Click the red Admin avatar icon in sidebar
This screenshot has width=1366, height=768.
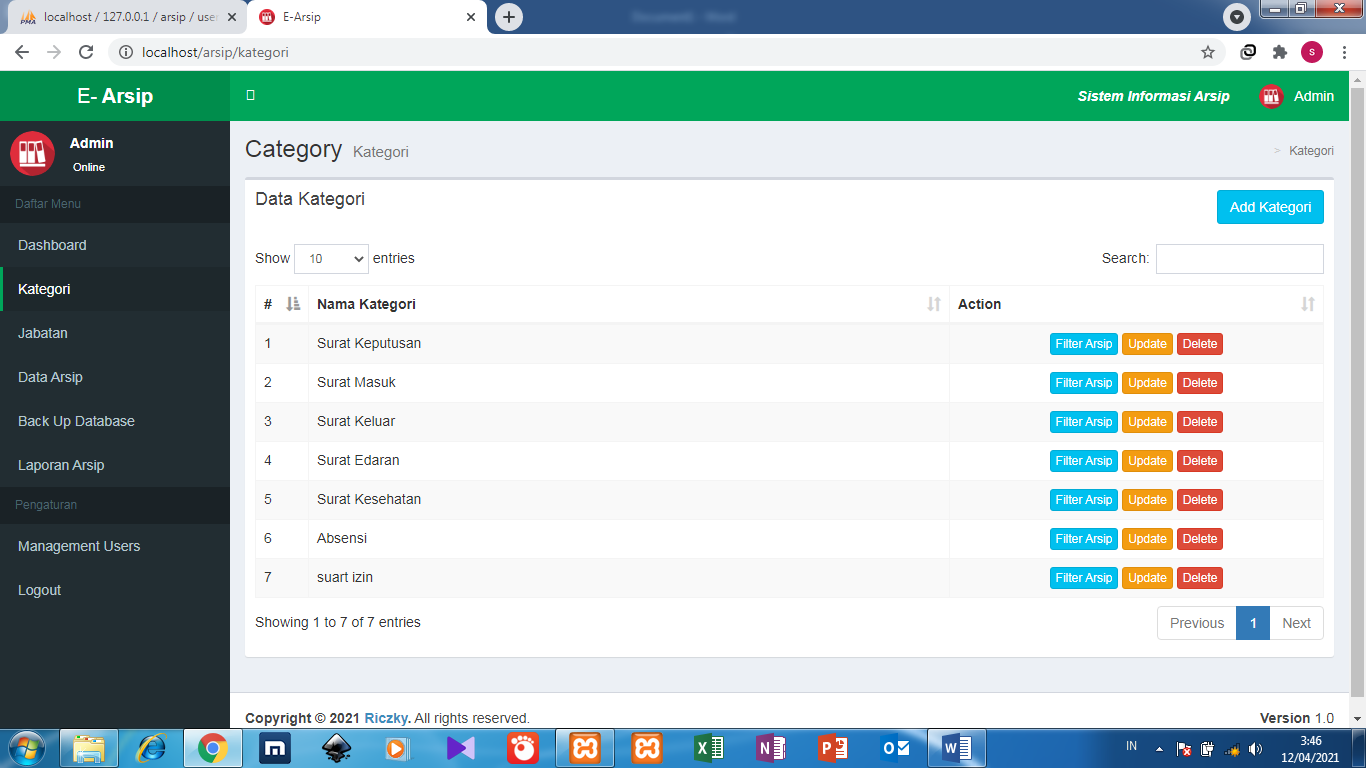(x=31, y=153)
